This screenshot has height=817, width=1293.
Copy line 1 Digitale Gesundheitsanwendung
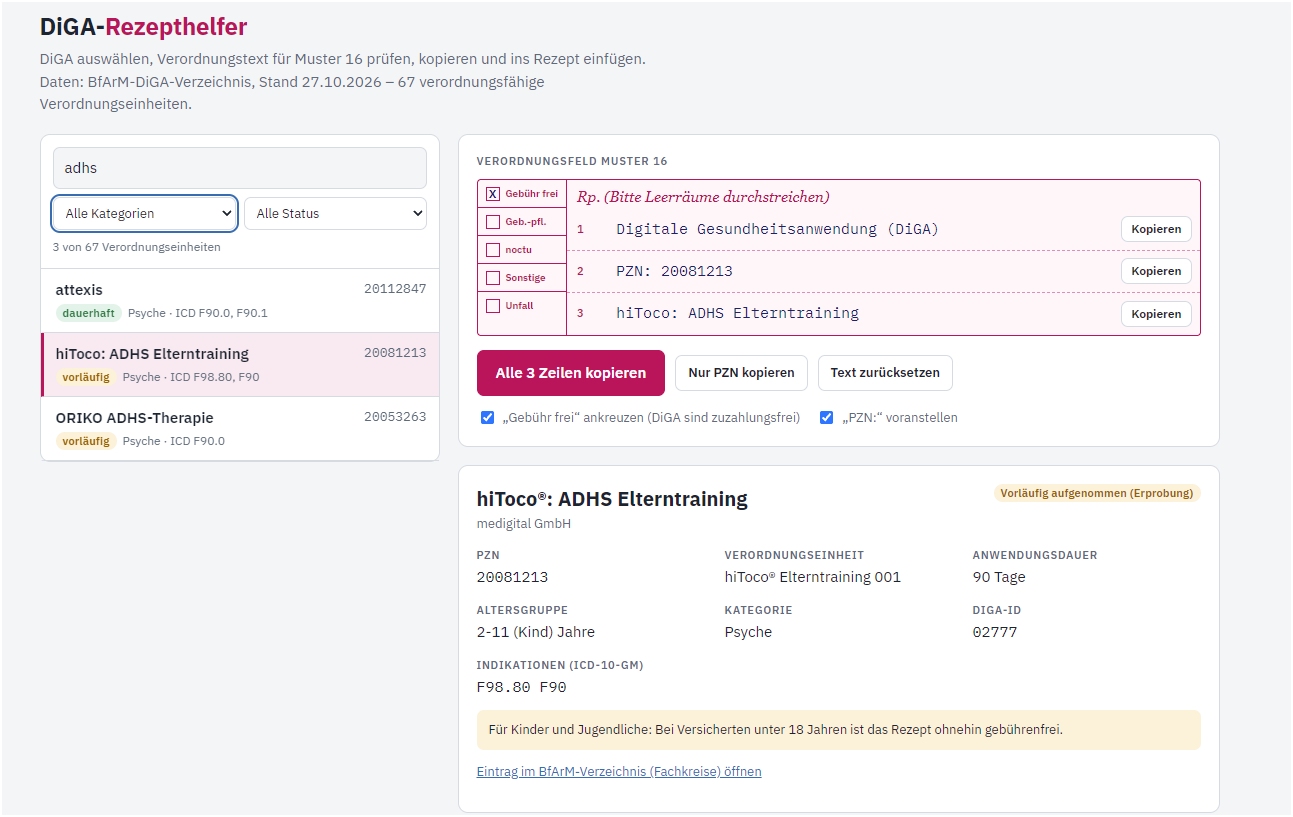(1156, 229)
